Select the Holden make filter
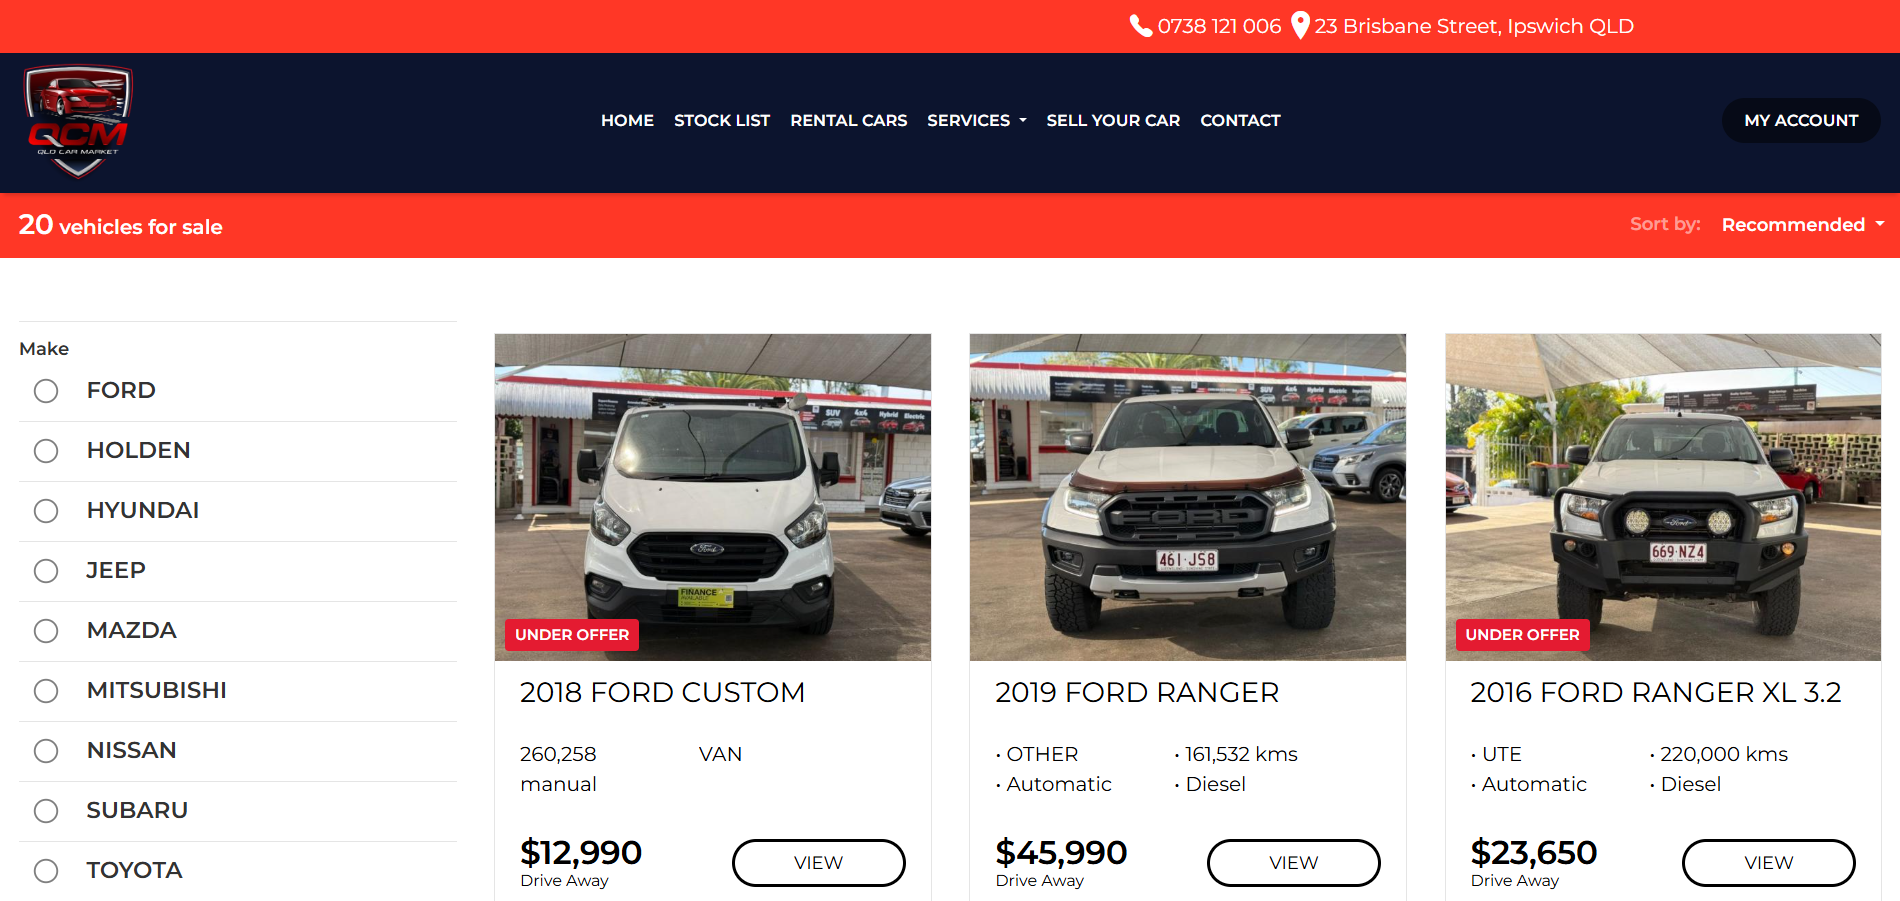This screenshot has width=1900, height=901. pos(46,451)
